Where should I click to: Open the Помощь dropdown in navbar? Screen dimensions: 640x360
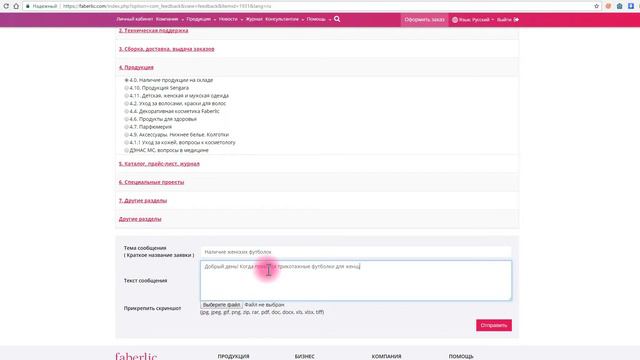(x=319, y=19)
